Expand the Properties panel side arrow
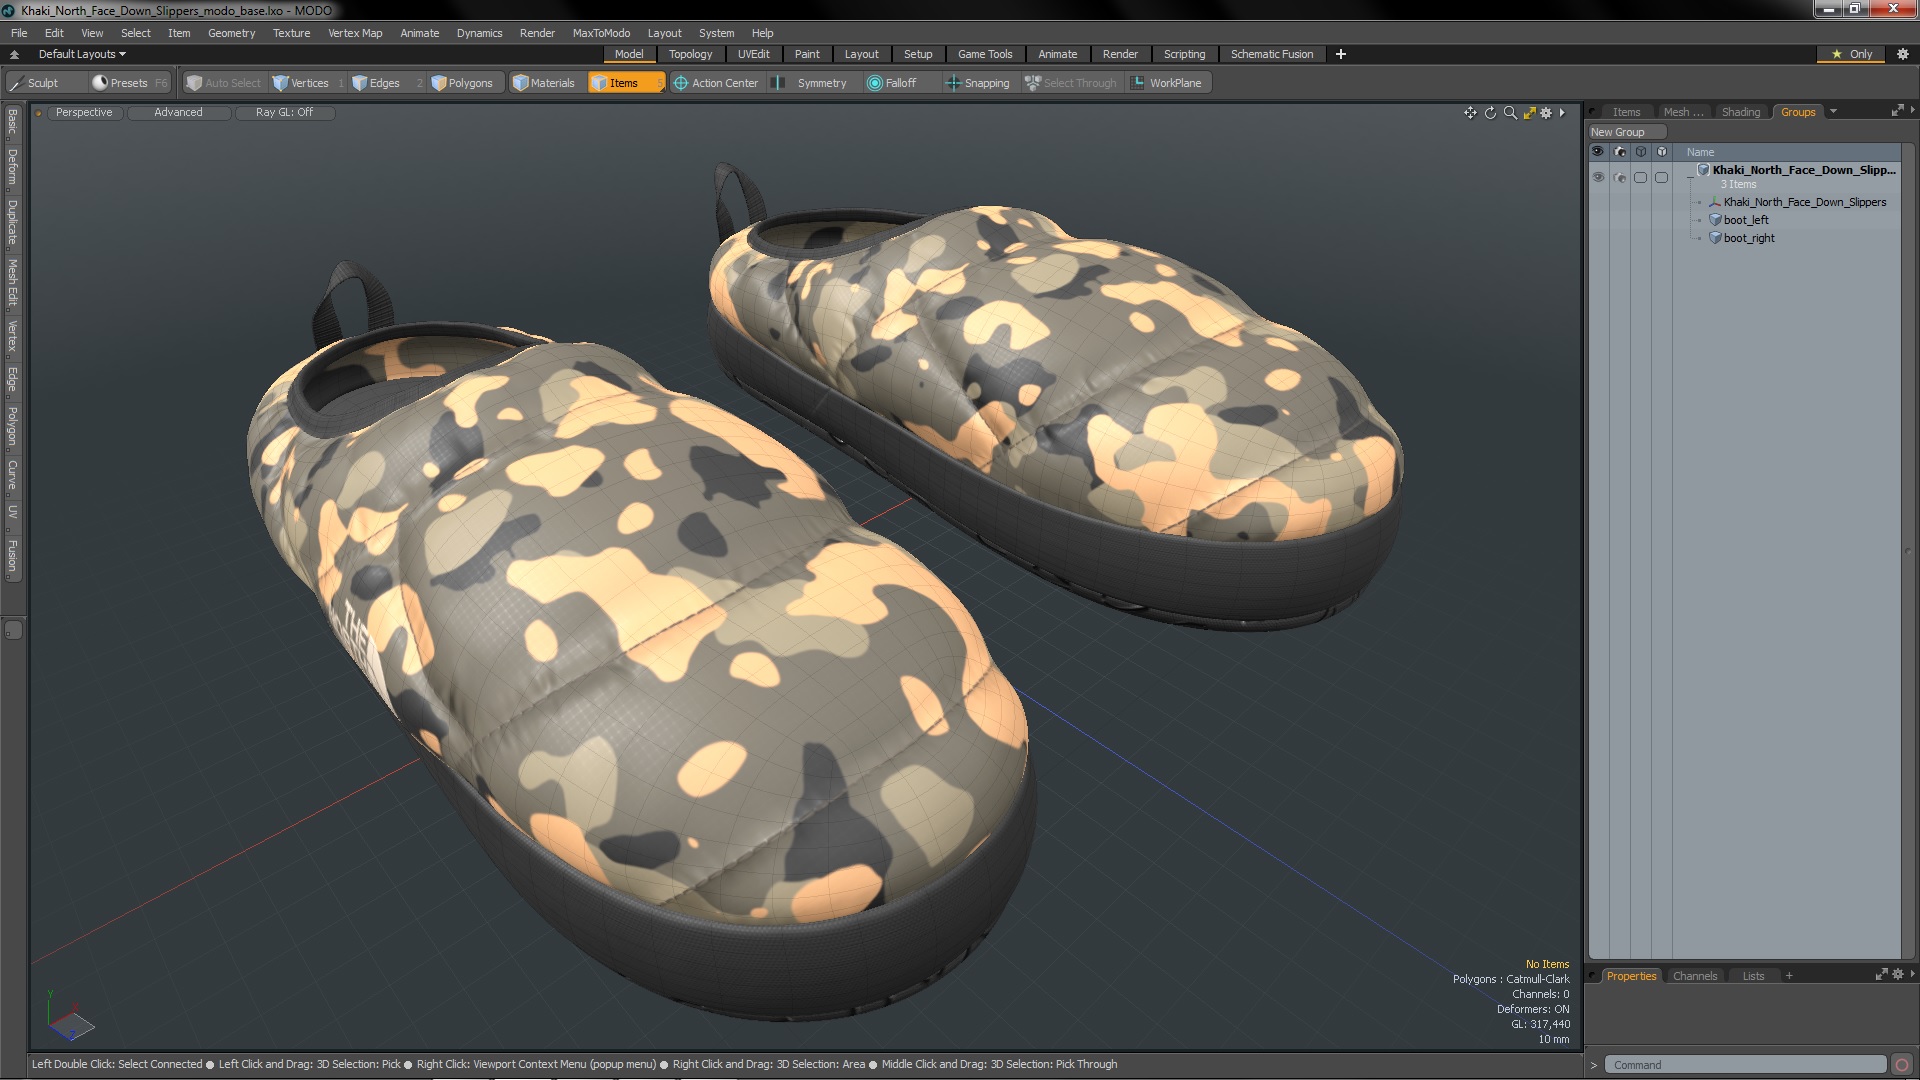The height and width of the screenshot is (1080, 1920). point(1912,974)
